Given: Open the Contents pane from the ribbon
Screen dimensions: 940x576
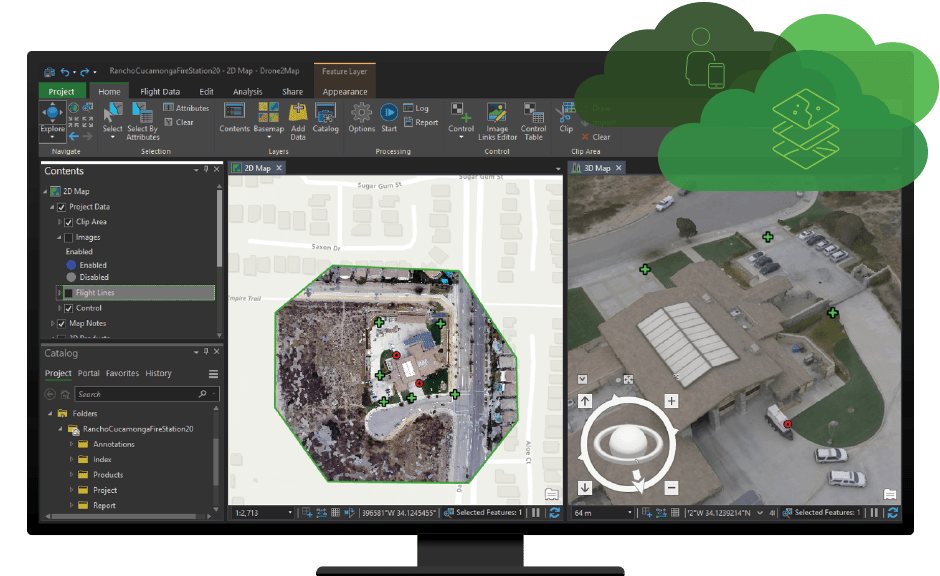Looking at the screenshot, I should click(x=234, y=117).
